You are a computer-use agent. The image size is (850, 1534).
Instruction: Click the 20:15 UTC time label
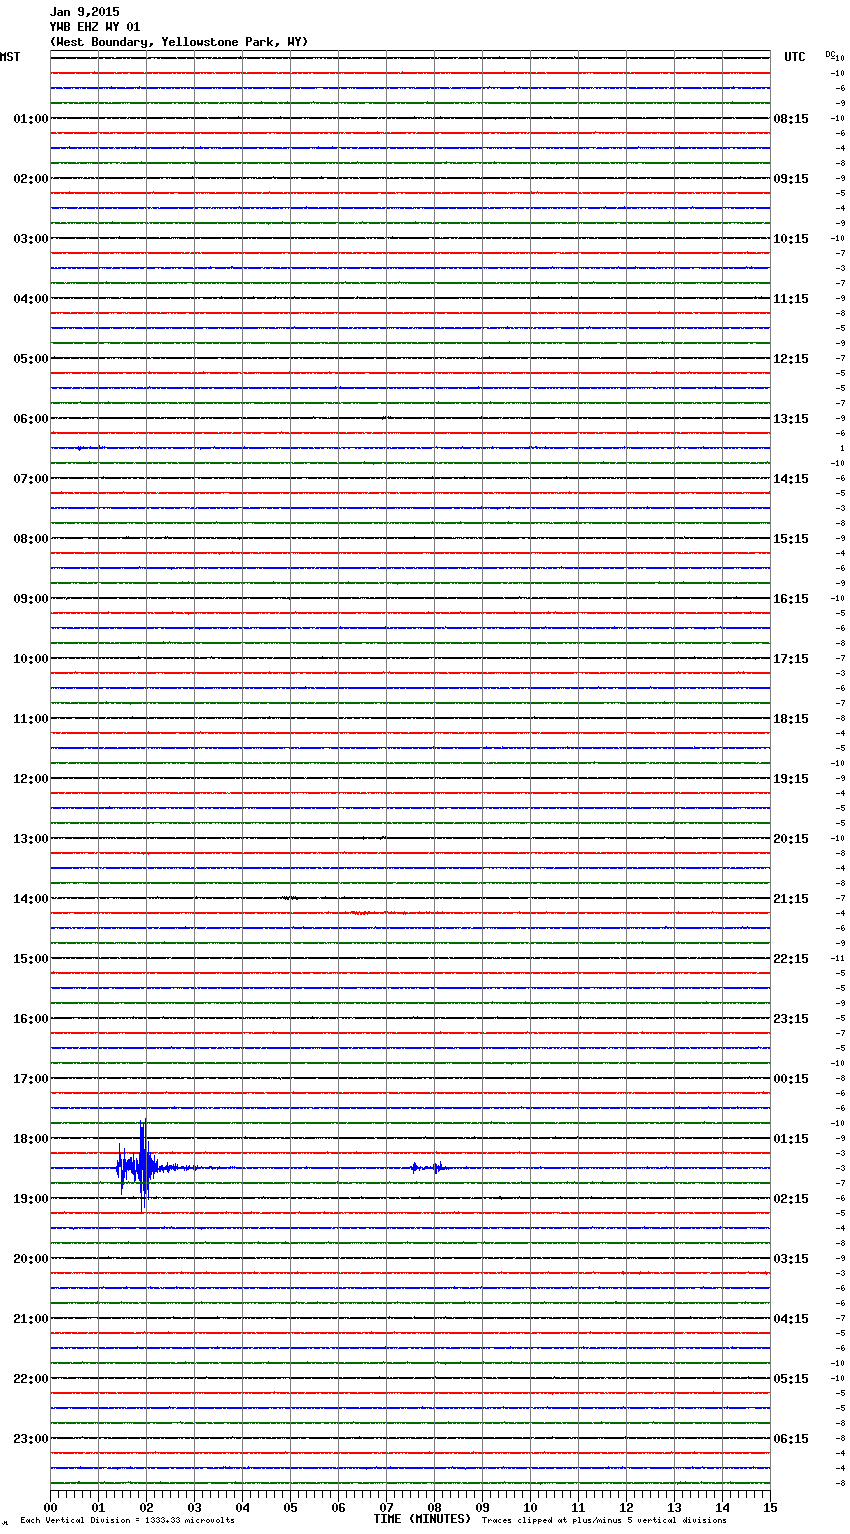(x=791, y=839)
